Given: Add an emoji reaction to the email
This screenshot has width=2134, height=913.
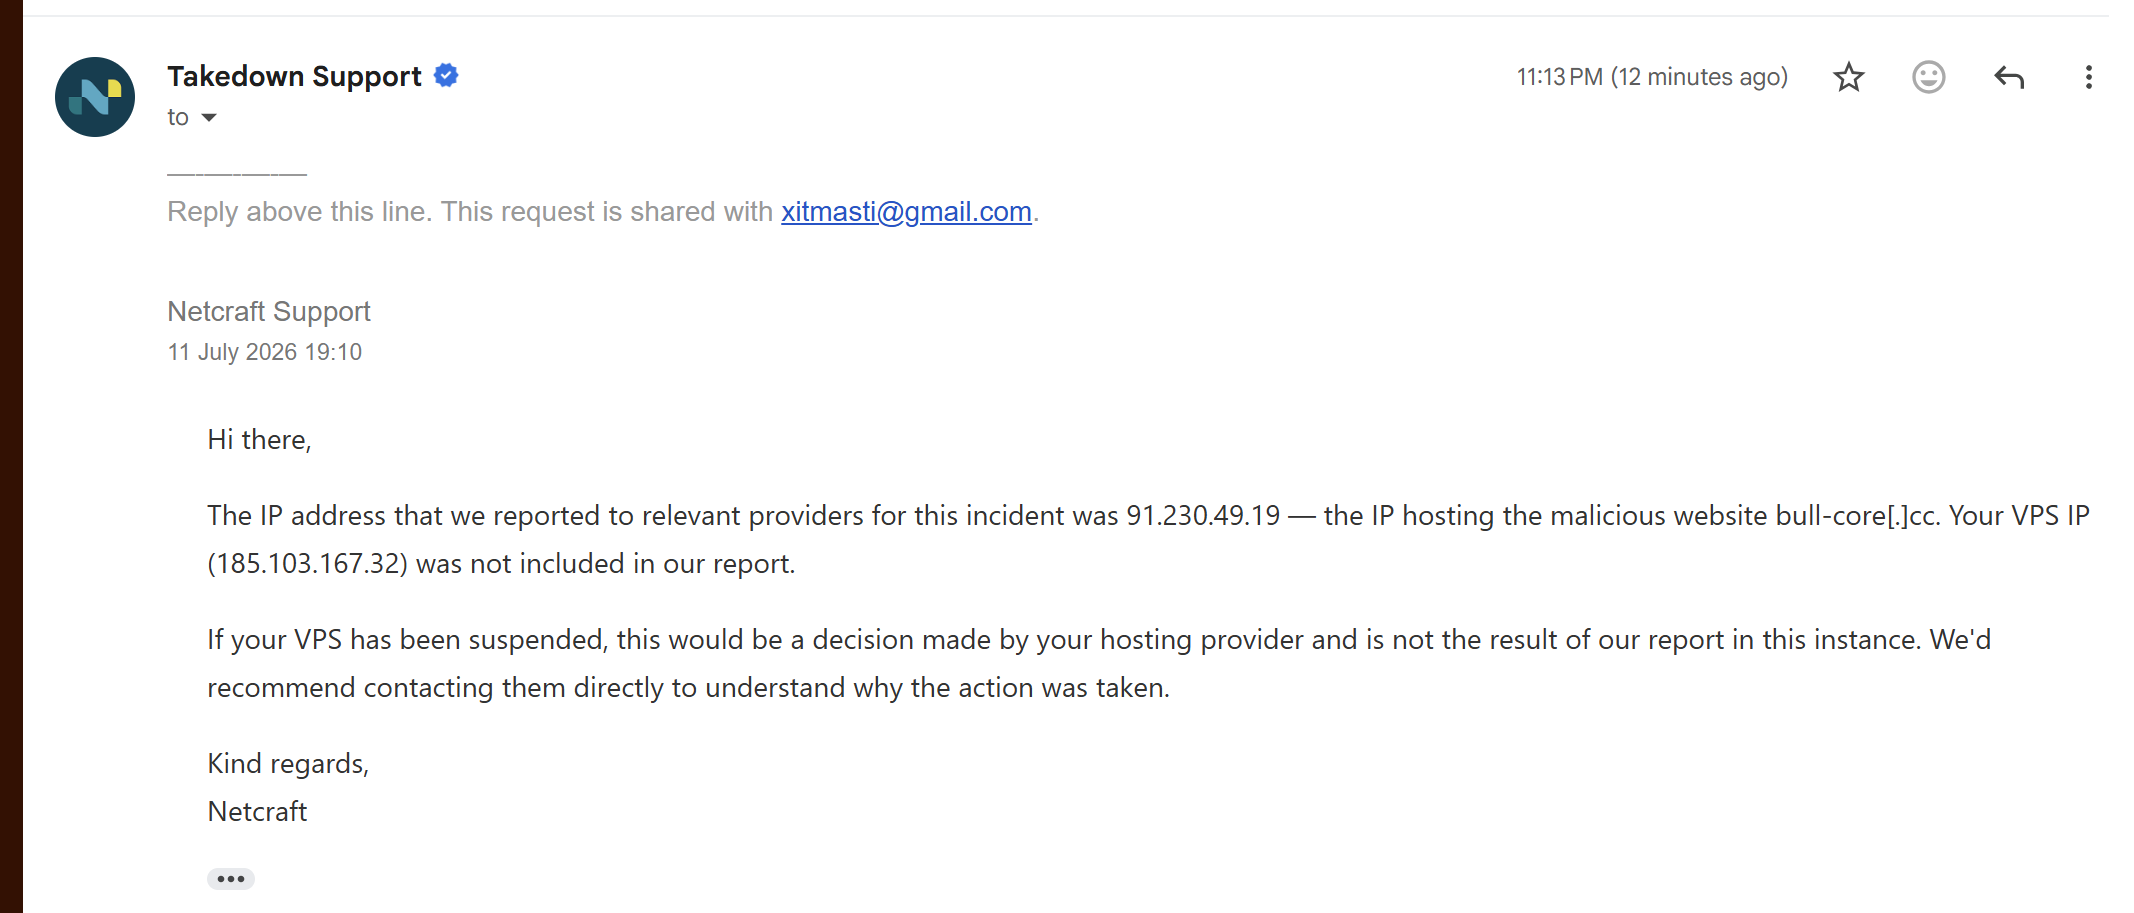Looking at the screenshot, I should pyautogui.click(x=1929, y=77).
